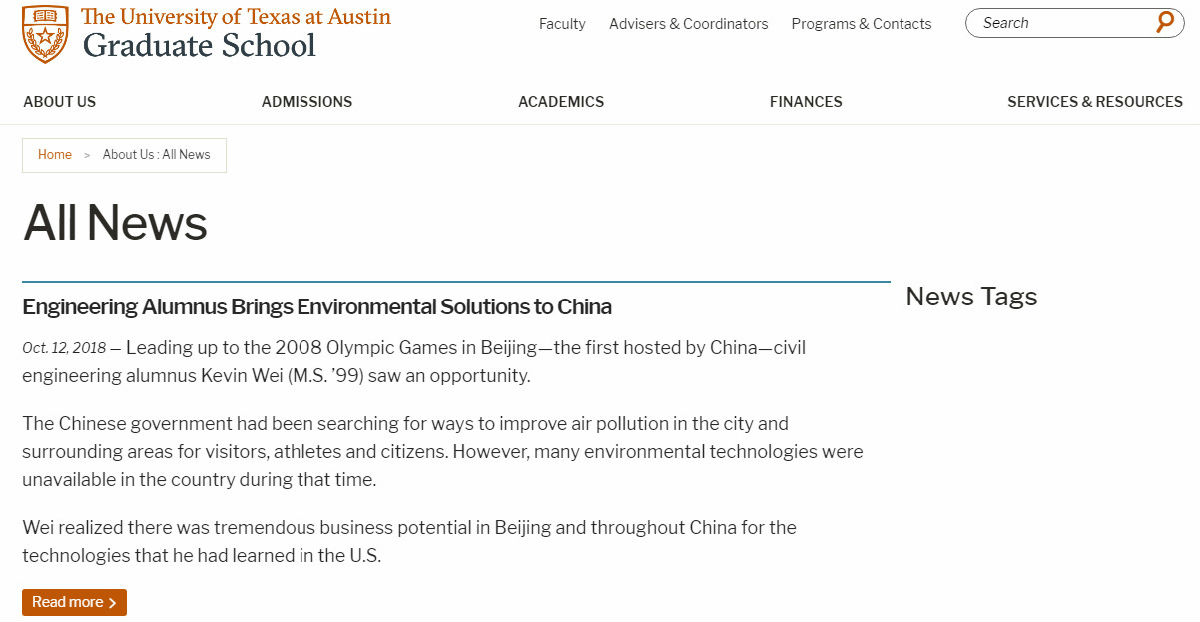Click the UT Austin shield logo
This screenshot has width=1200, height=622.
tap(45, 34)
